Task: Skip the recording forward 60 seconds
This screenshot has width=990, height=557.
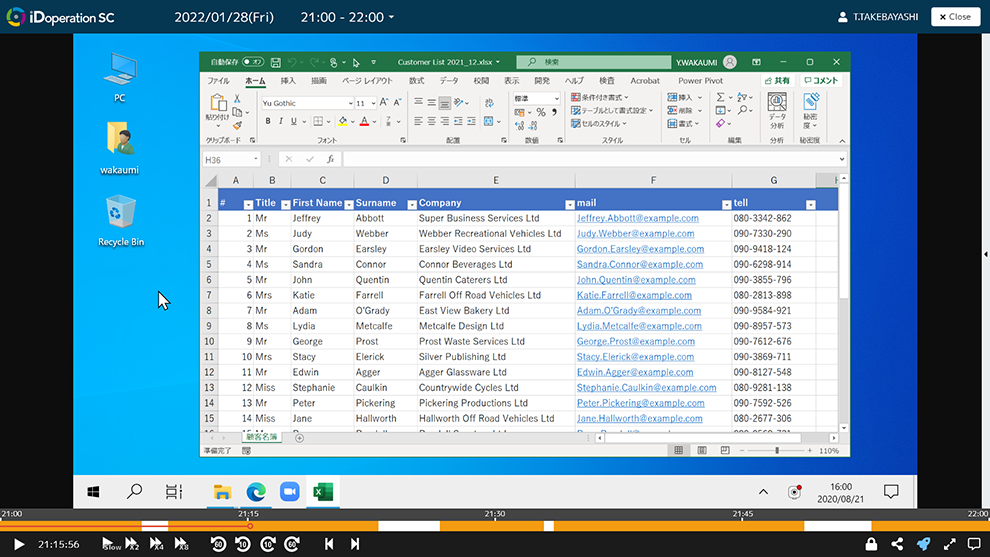Action: pos(292,544)
